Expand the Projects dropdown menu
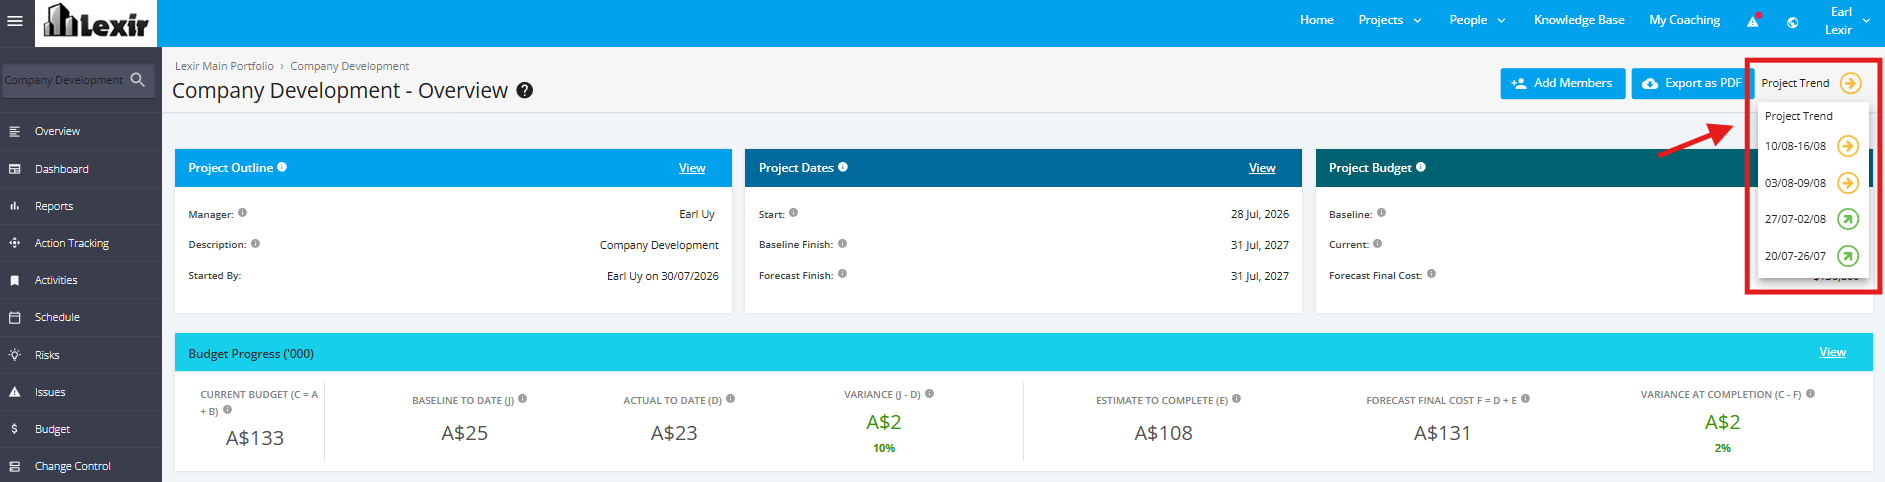 (1390, 20)
